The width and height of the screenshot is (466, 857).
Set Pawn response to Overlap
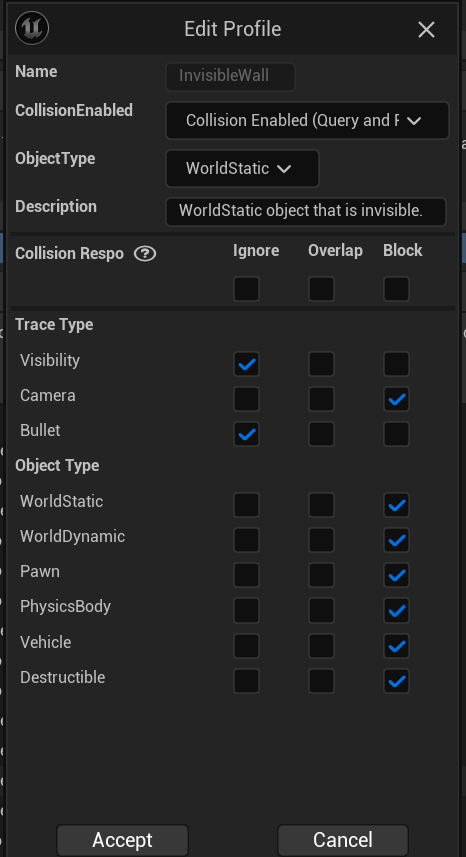pos(321,575)
